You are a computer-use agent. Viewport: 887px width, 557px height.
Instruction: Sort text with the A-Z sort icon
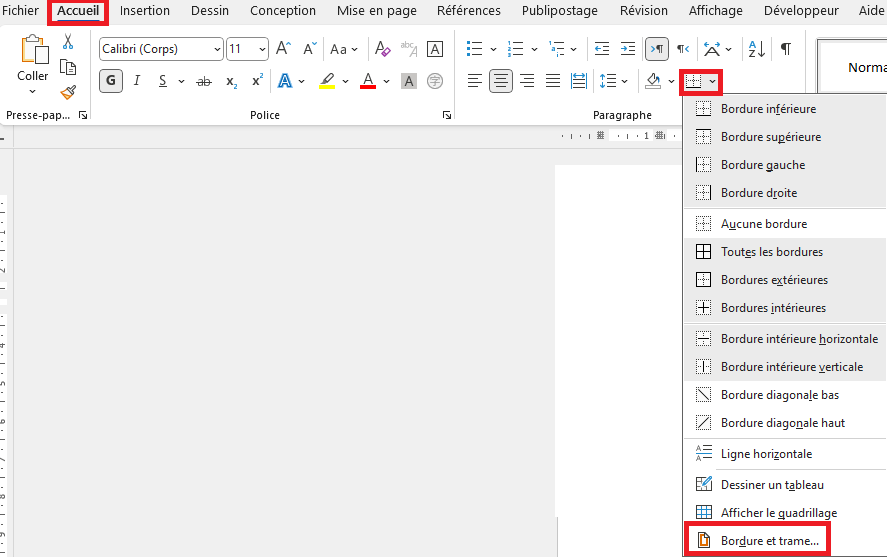click(756, 49)
